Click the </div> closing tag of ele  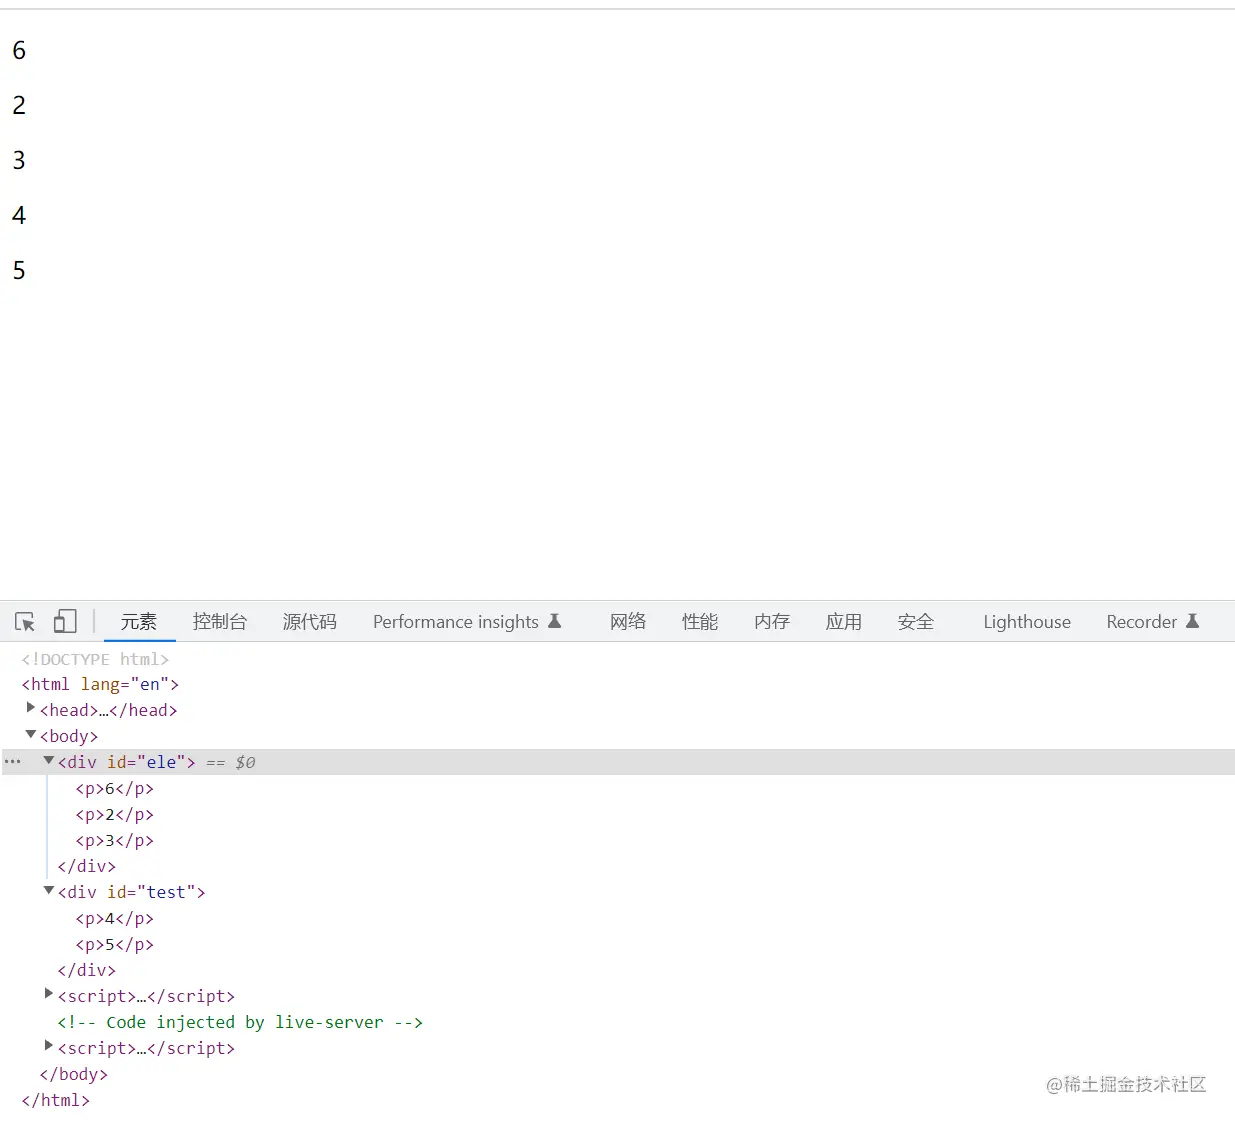(87, 867)
